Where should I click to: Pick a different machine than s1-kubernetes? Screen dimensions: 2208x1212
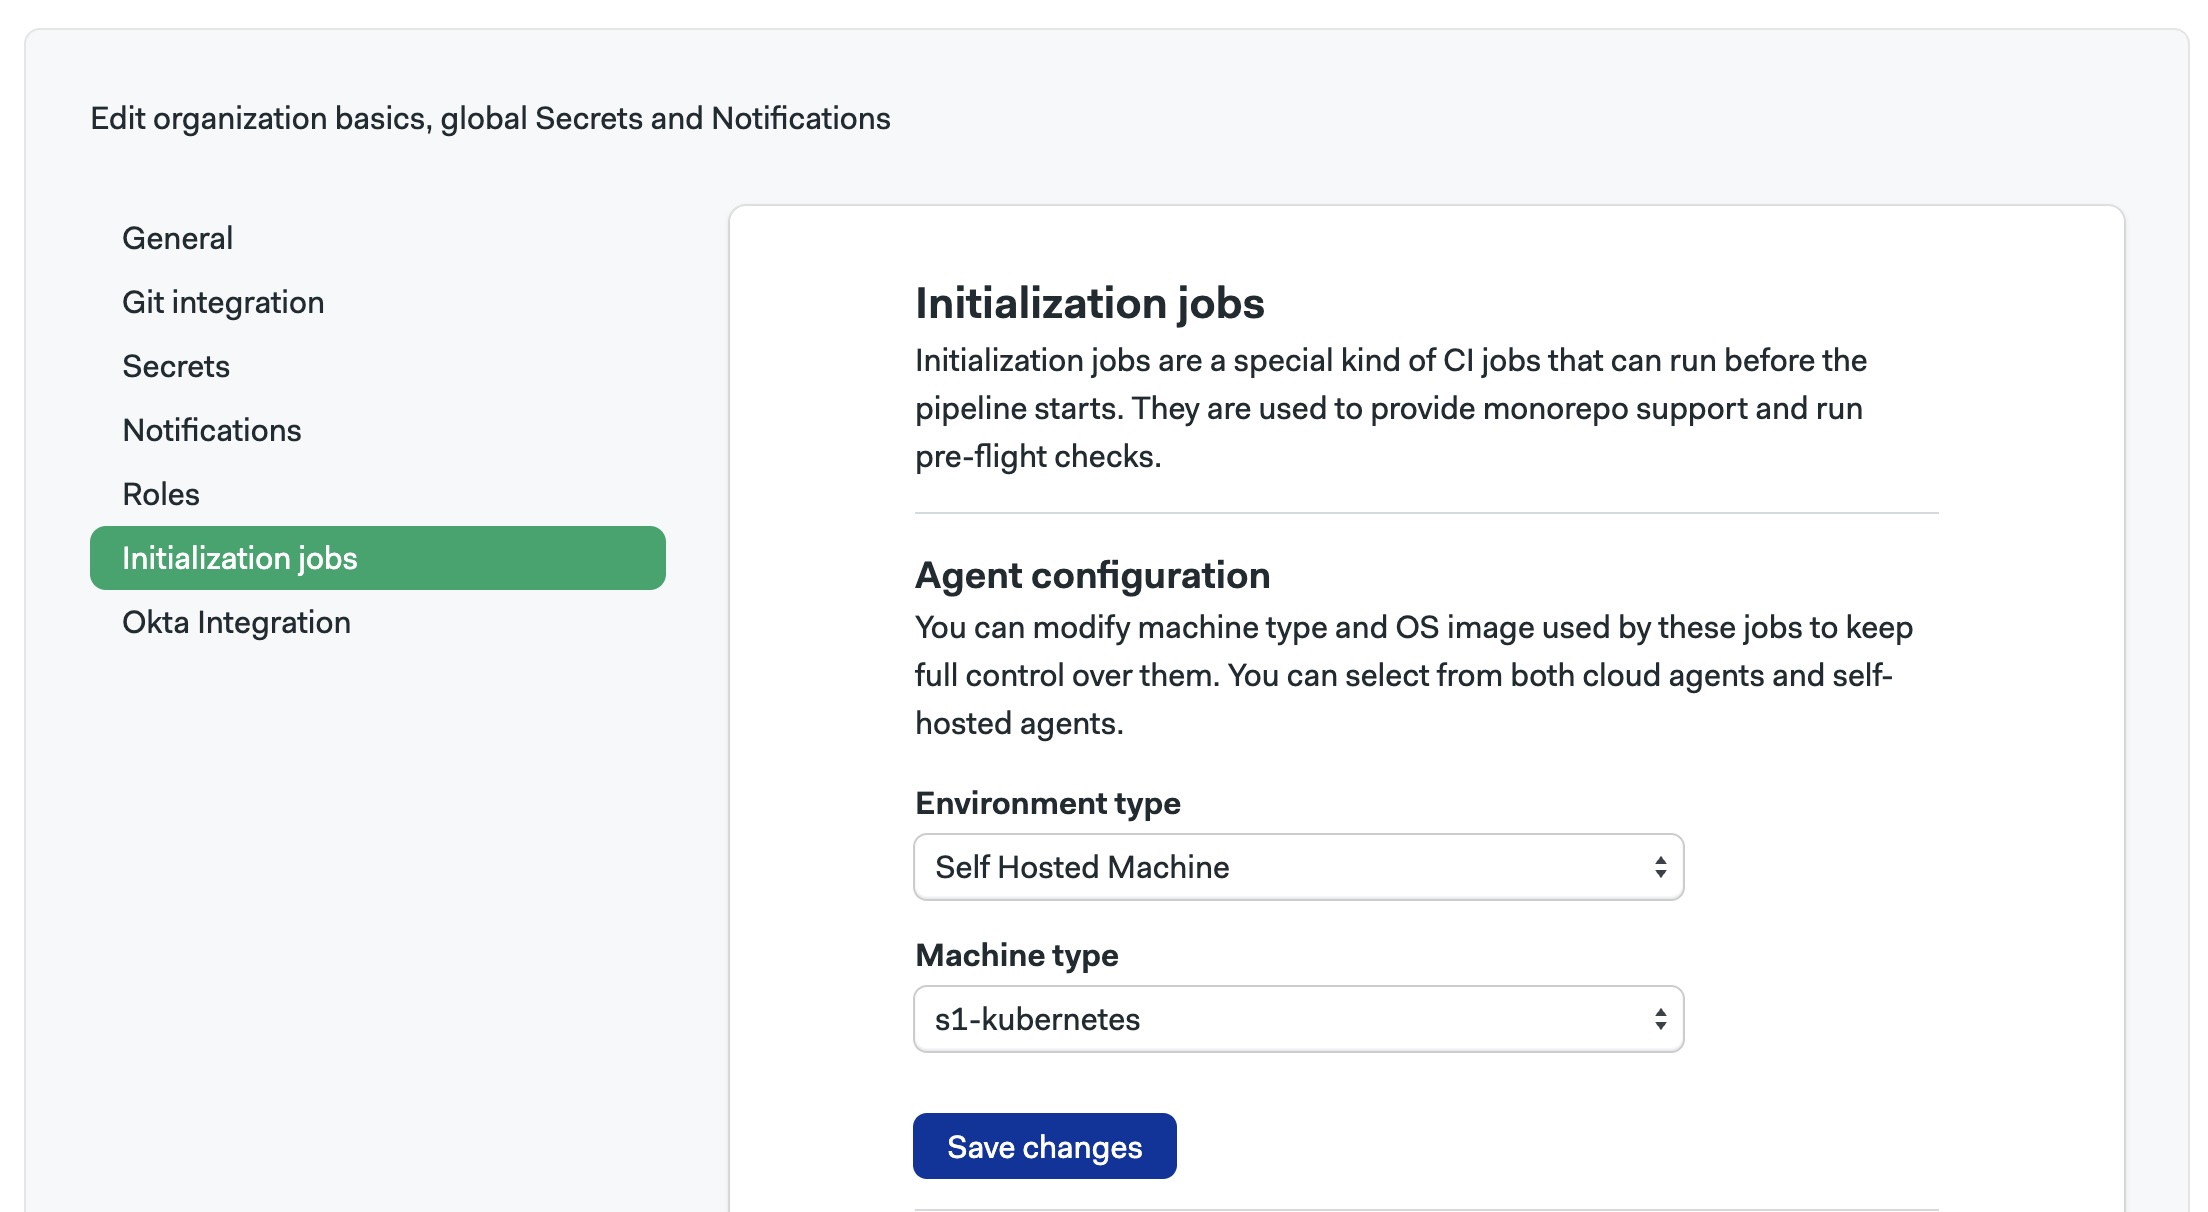click(1297, 1018)
